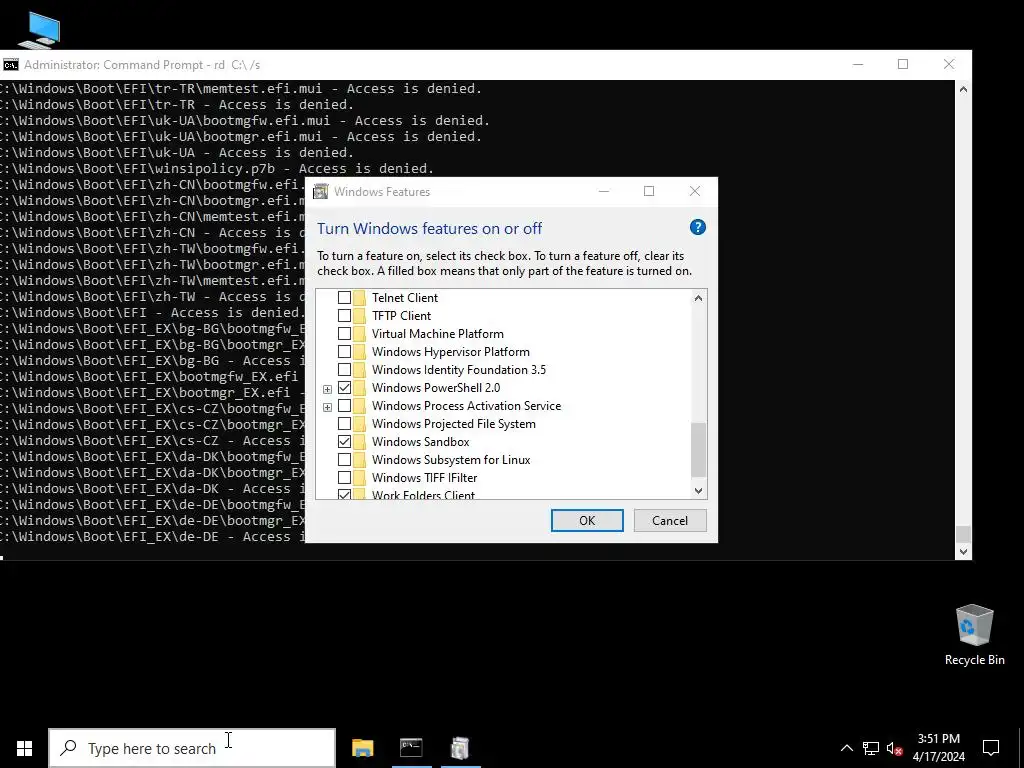Switch to Command Prompt in taskbar

411,748
